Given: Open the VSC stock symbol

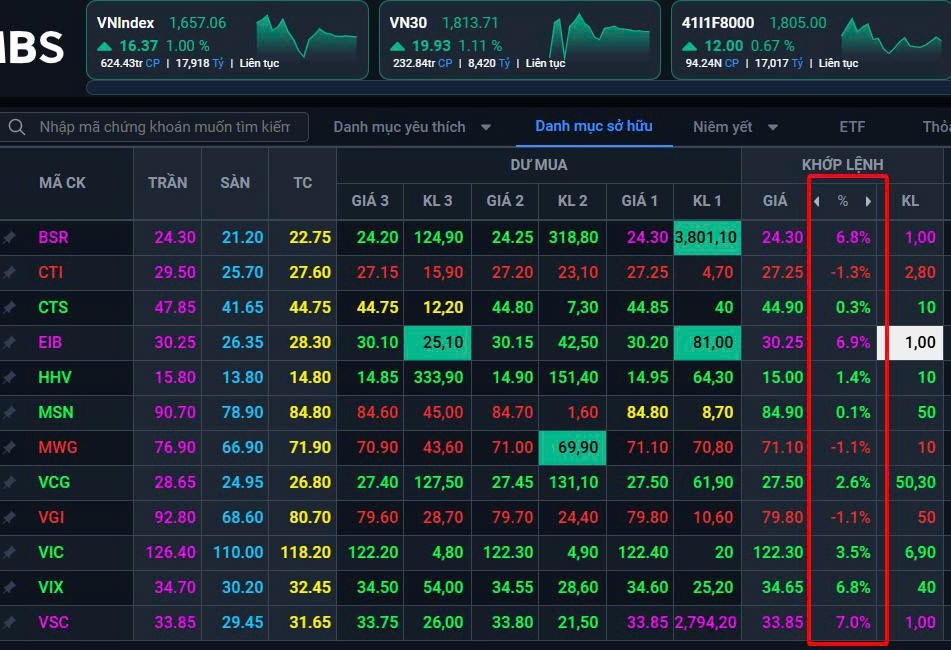Looking at the screenshot, I should click(x=53, y=622).
